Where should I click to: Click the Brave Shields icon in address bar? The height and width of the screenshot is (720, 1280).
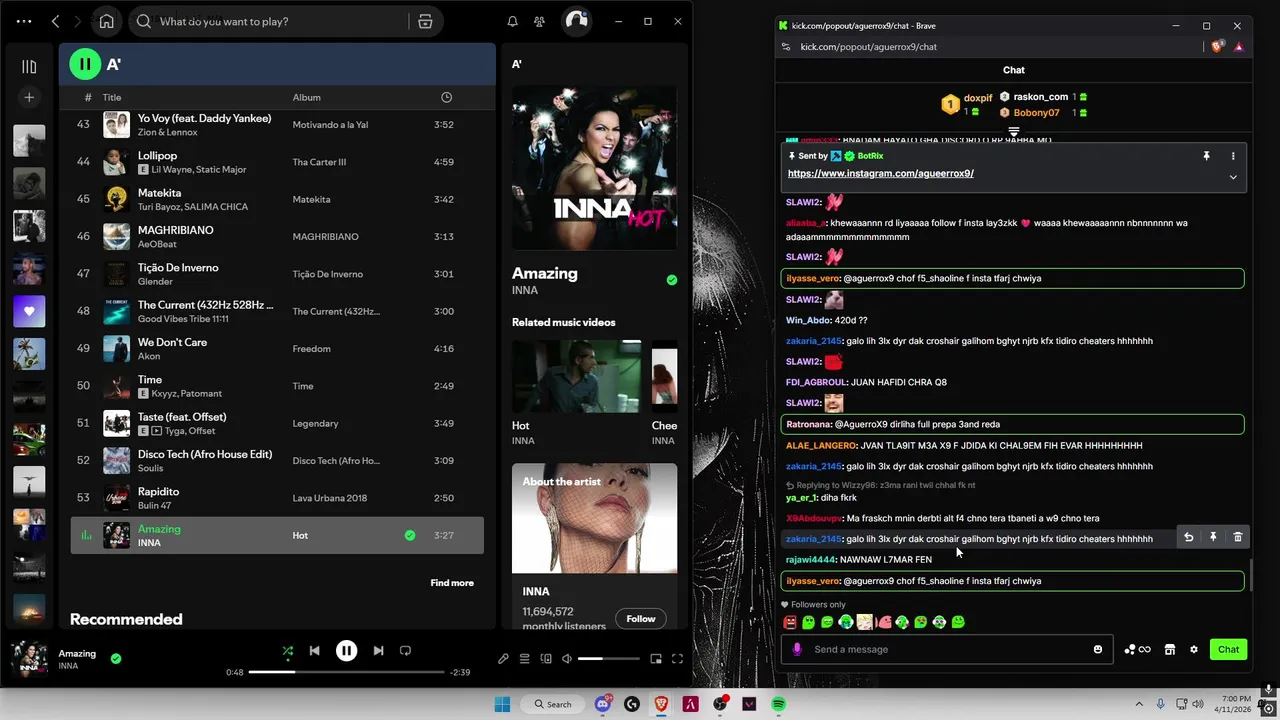tap(1218, 47)
